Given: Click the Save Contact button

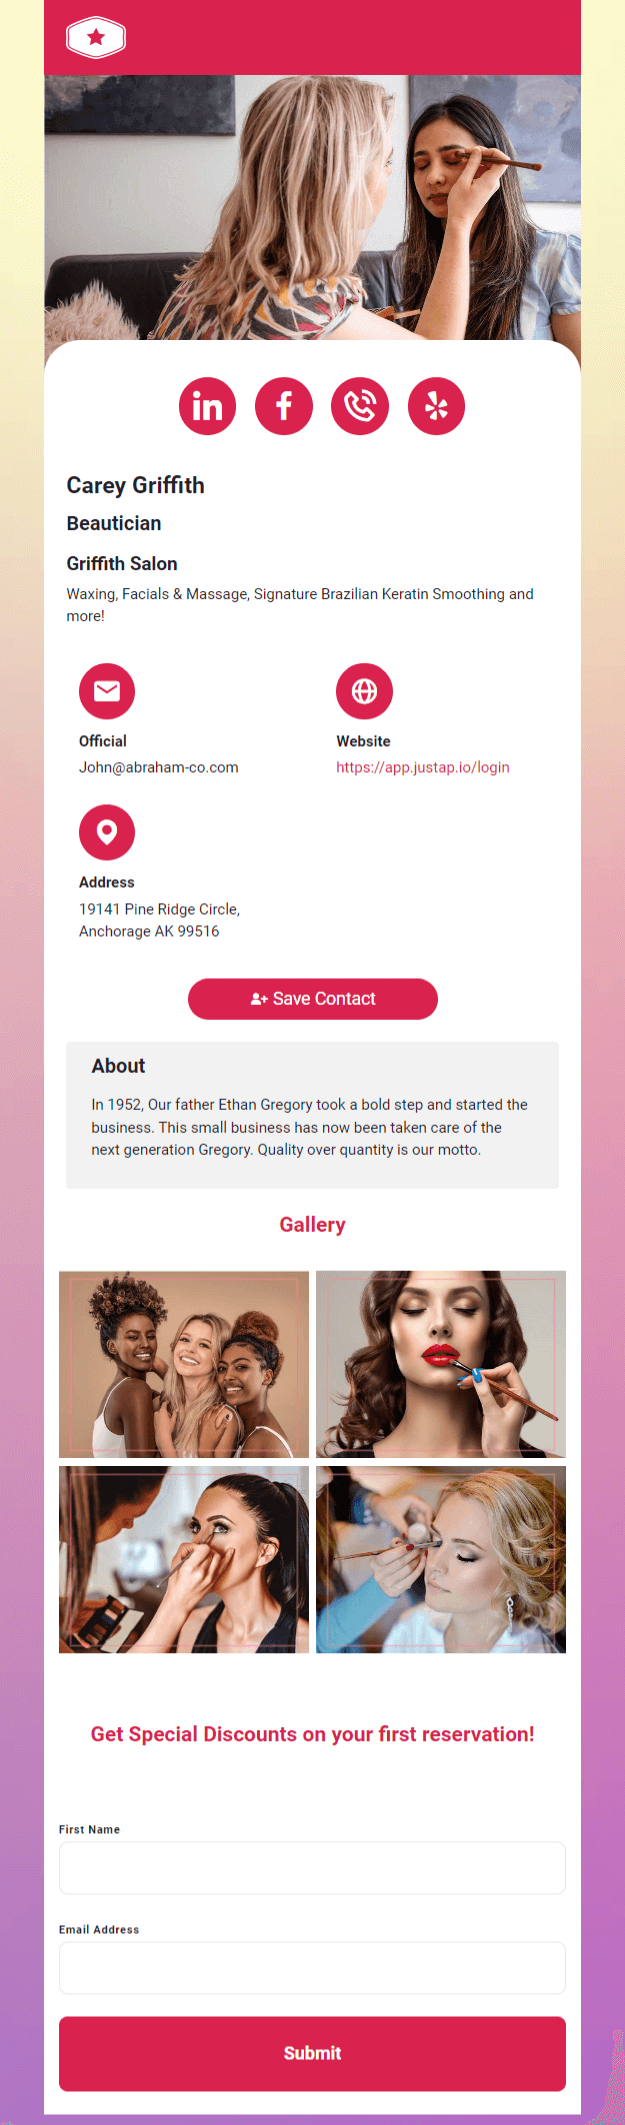Looking at the screenshot, I should pos(313,999).
